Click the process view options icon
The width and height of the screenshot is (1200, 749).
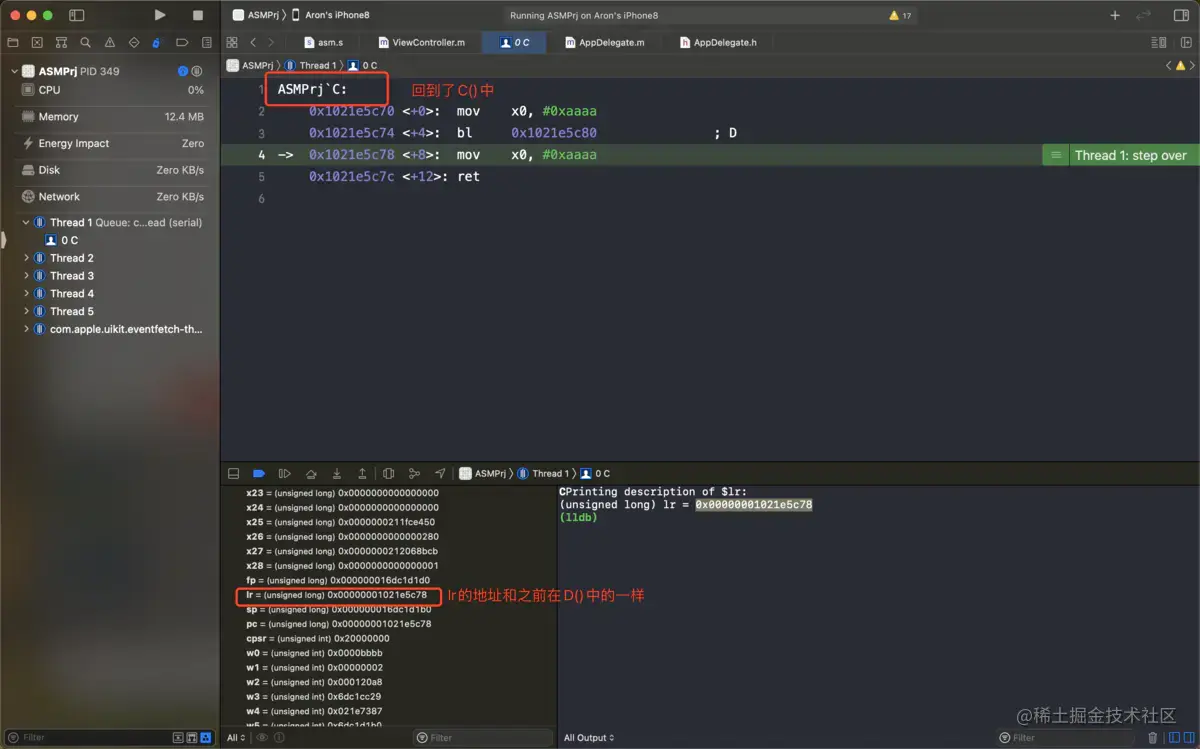coord(197,71)
